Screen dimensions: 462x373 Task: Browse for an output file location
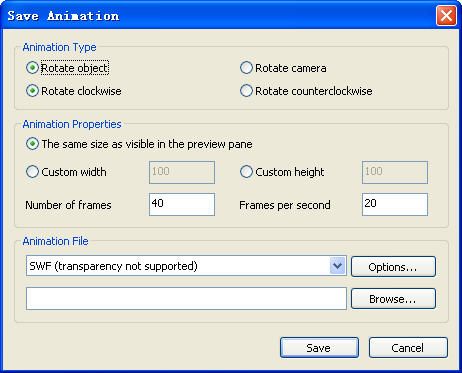393,299
